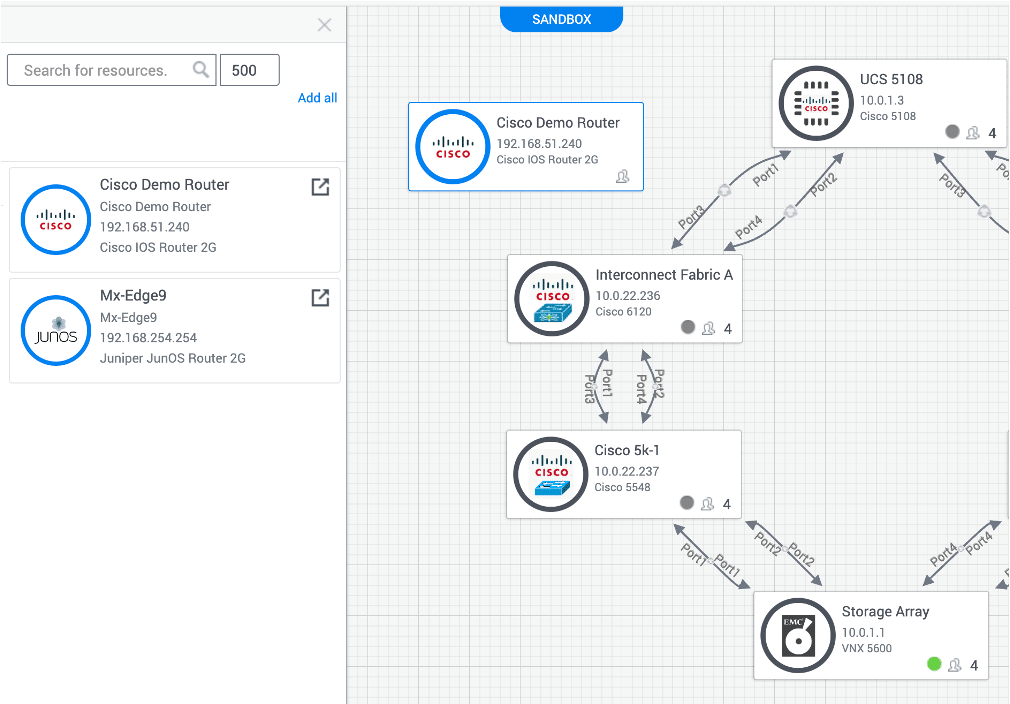The width and height of the screenshot is (1010, 704).
Task: Click the results limit field showing 500
Action: point(250,70)
